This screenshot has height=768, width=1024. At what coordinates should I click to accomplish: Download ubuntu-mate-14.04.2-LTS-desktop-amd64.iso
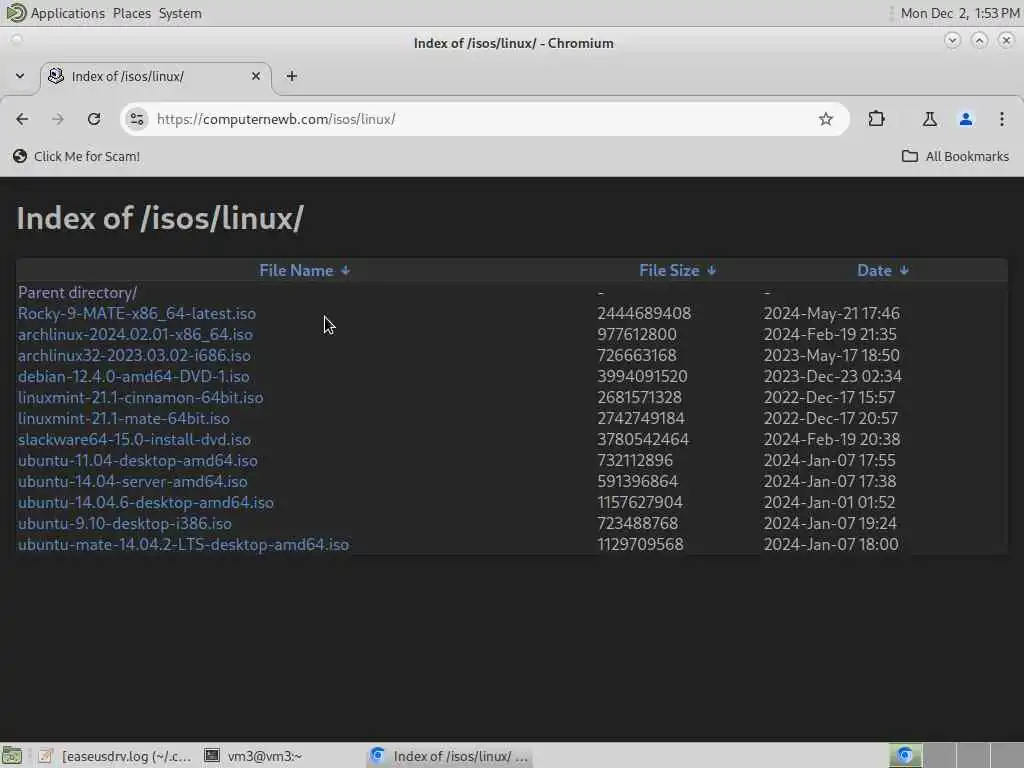click(x=184, y=544)
